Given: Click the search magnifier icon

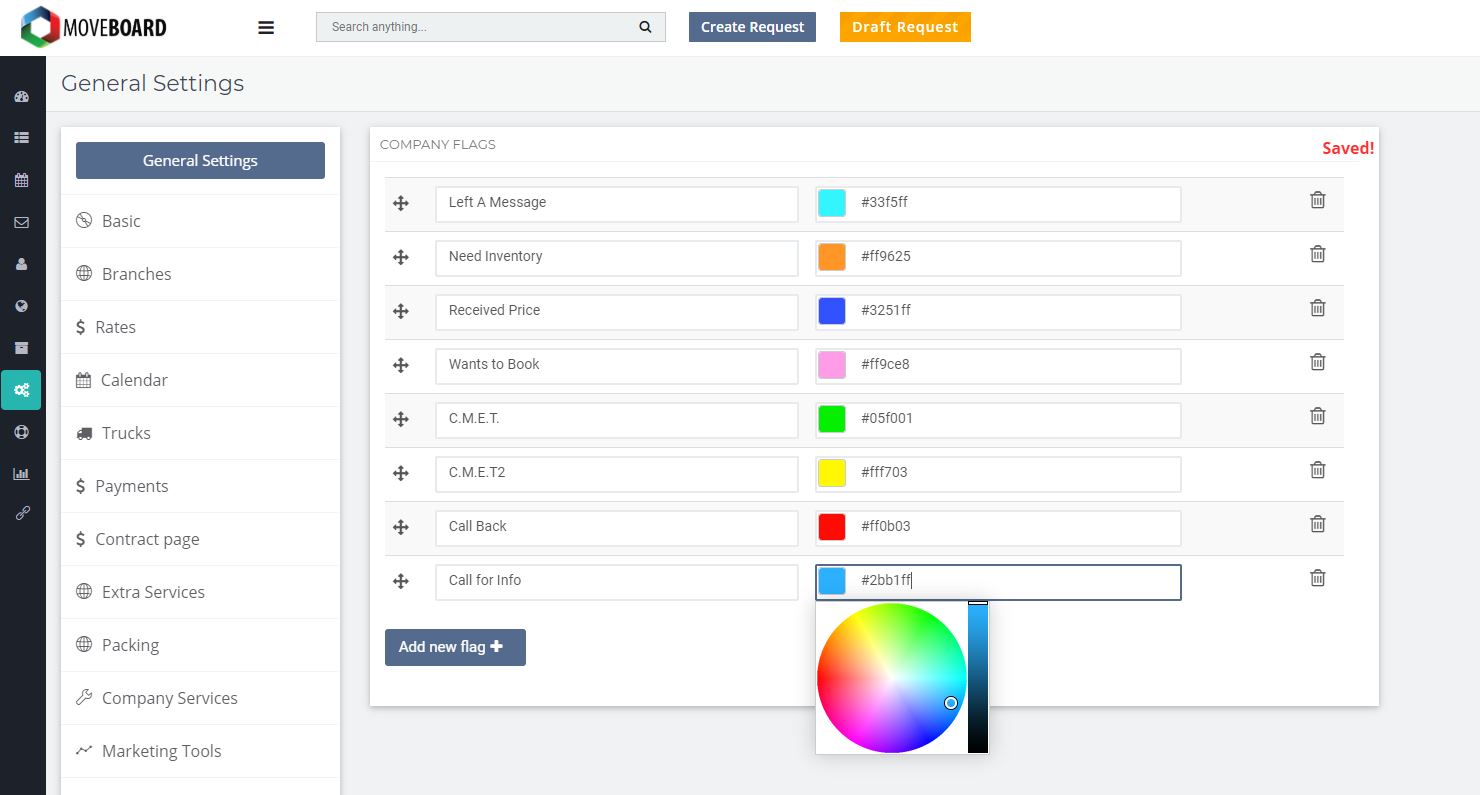Looking at the screenshot, I should pos(645,27).
